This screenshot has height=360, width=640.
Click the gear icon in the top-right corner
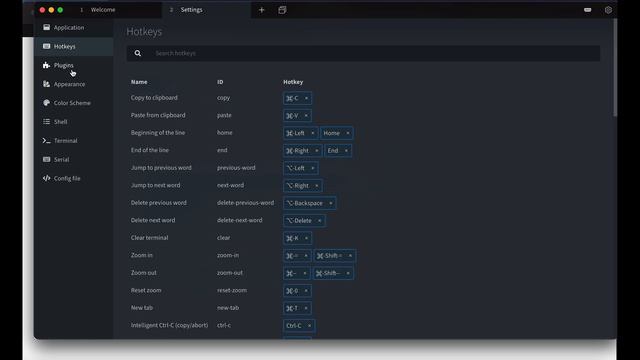[608, 10]
